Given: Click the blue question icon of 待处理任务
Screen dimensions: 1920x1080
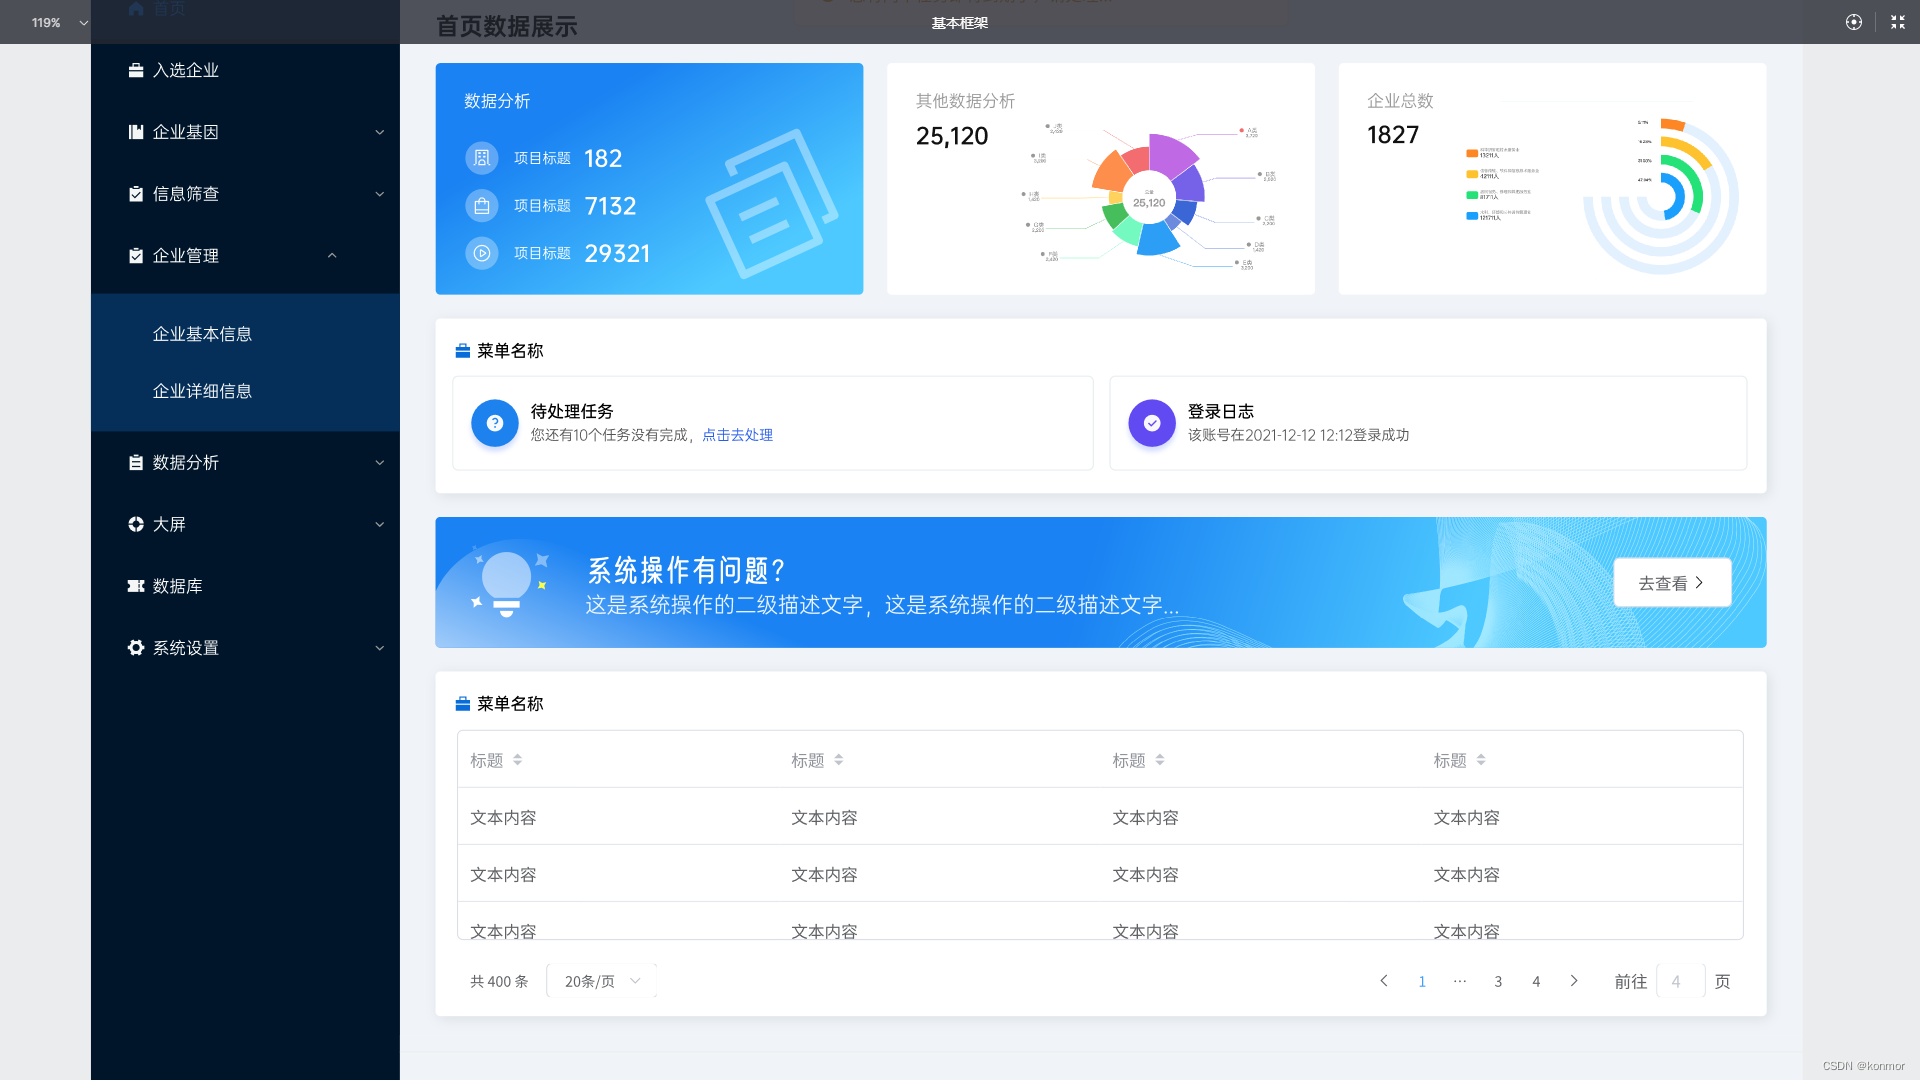Looking at the screenshot, I should [495, 423].
